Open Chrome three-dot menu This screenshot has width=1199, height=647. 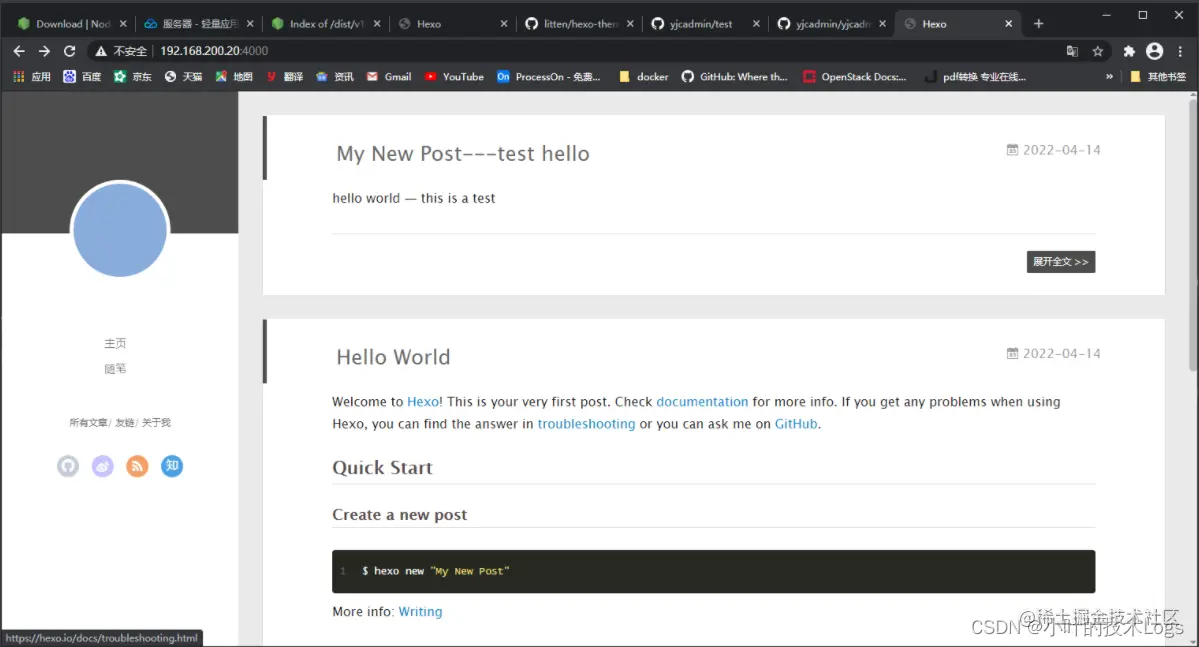[x=1180, y=51]
